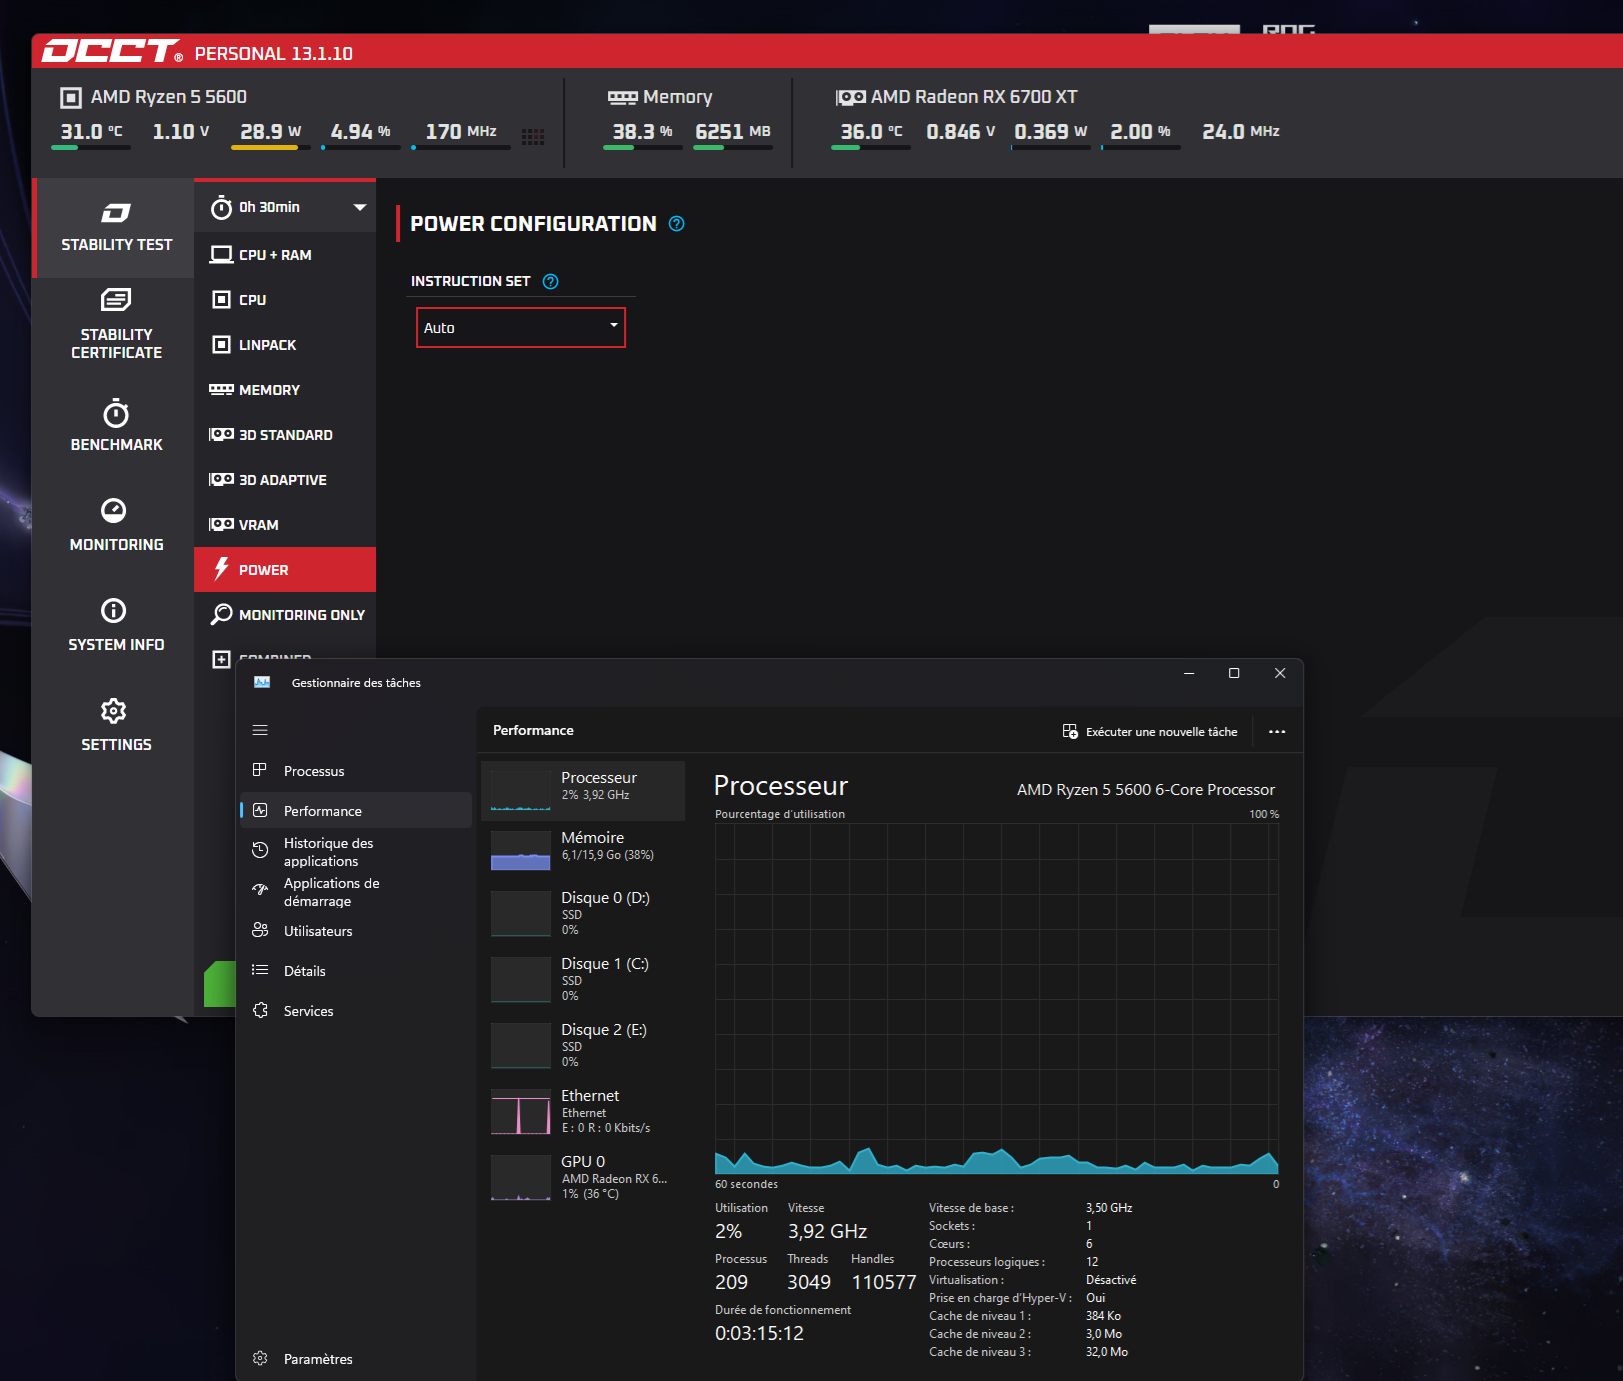Select the VRAM test
Viewport: 1623px width, 1381px height.
click(x=285, y=525)
